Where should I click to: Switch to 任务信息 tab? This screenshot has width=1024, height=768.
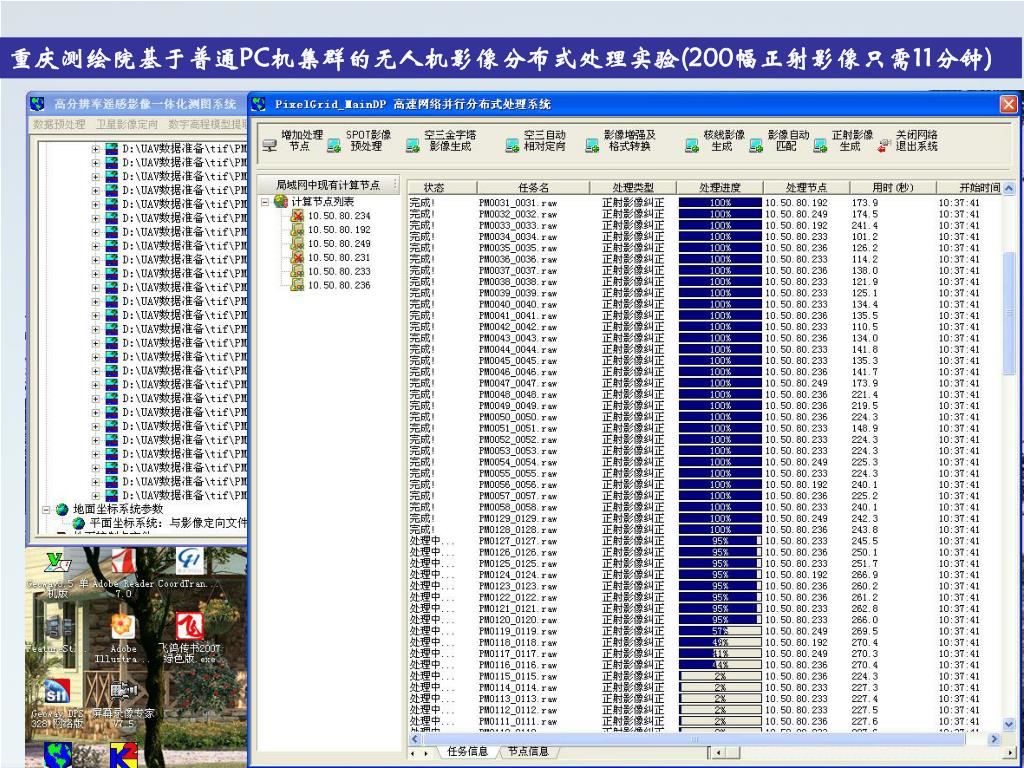[x=468, y=752]
